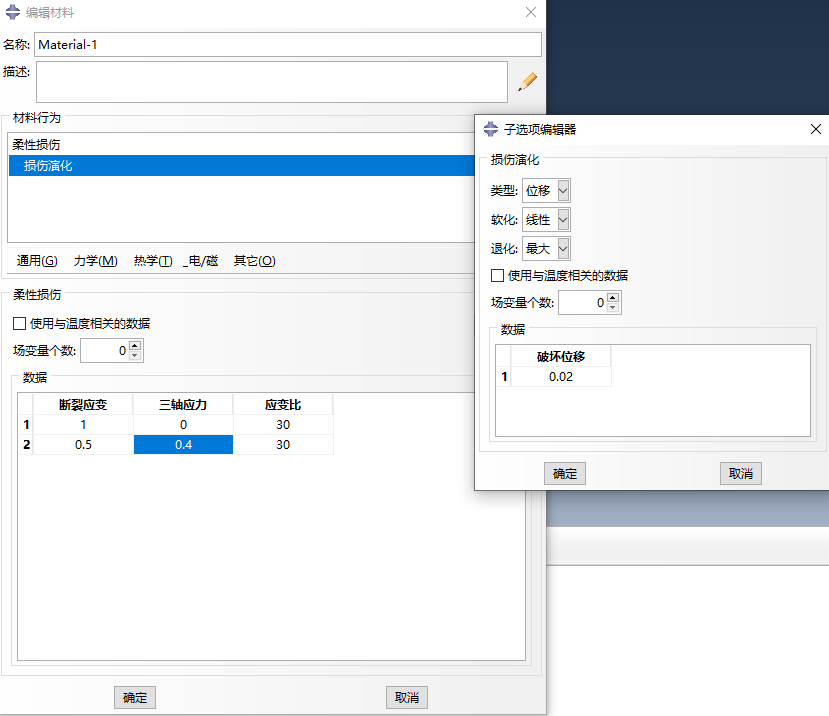Click the 破坏位移 column header
829x716 pixels.
coord(561,356)
